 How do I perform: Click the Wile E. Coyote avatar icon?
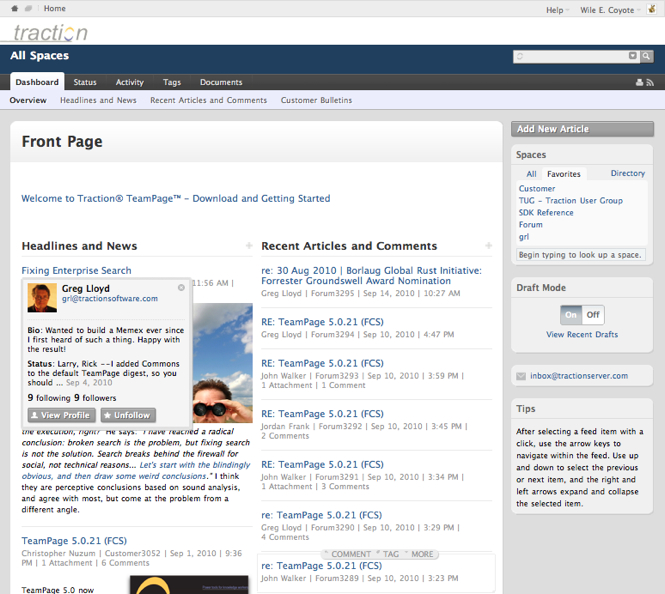tap(652, 9)
